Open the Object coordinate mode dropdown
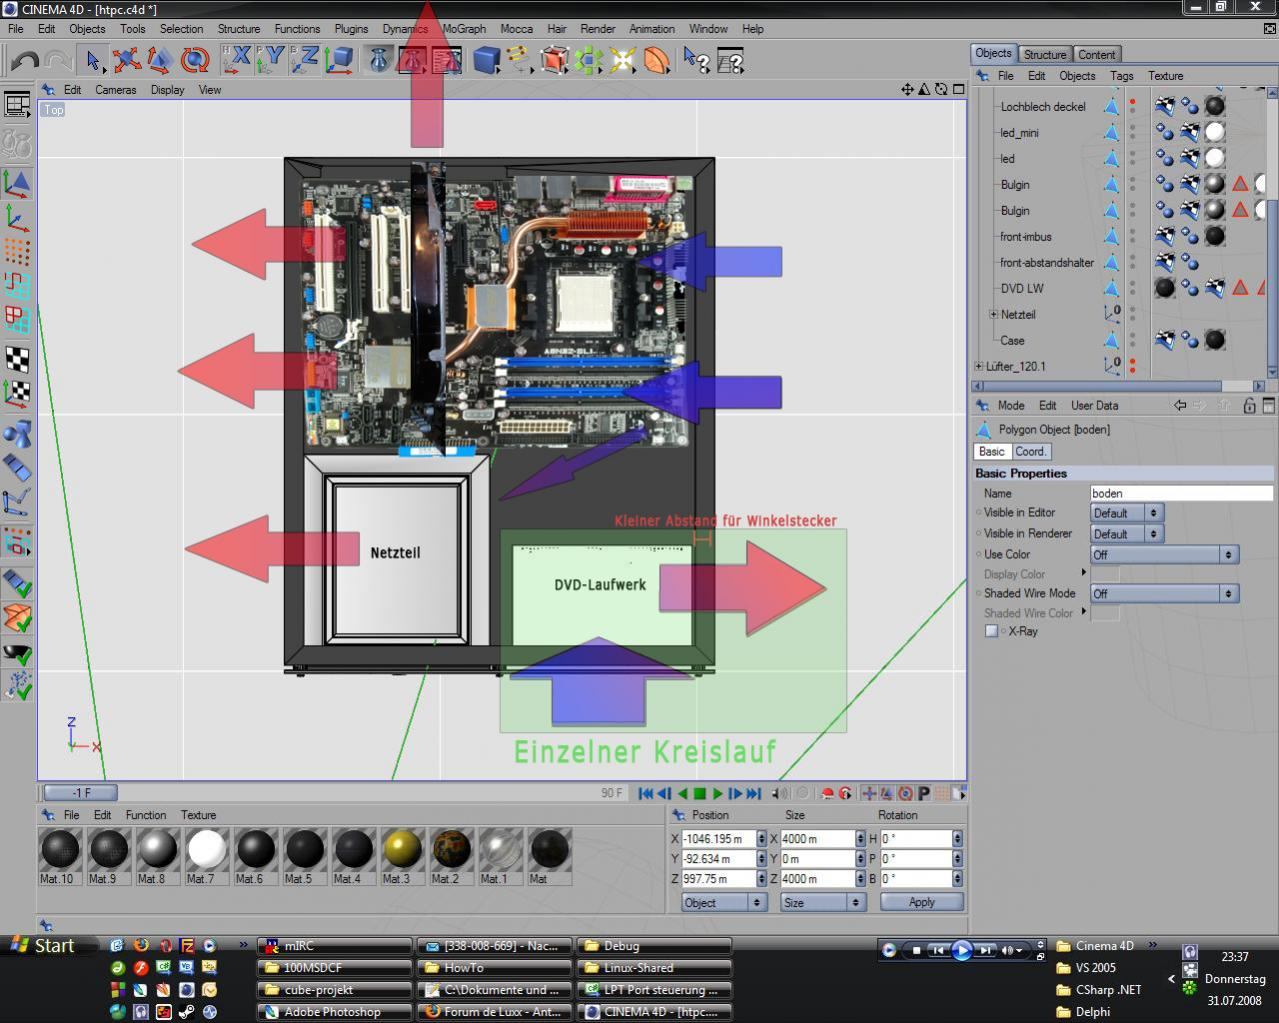This screenshot has width=1279, height=1023. tap(723, 902)
